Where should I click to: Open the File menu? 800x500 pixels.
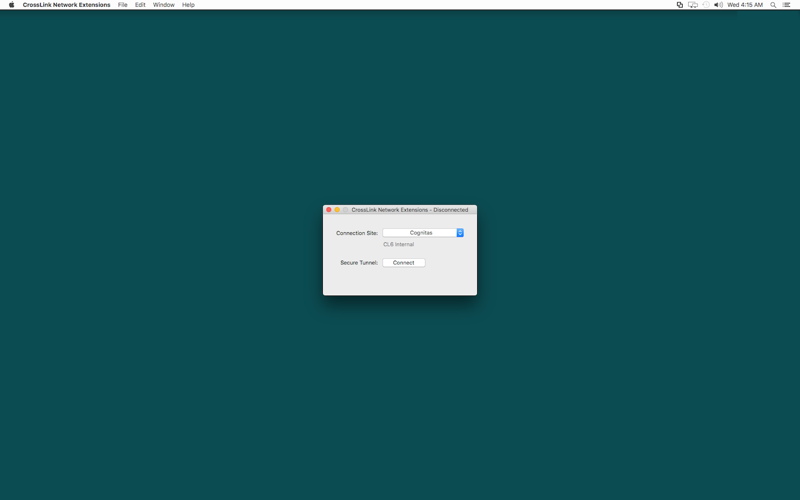pyautogui.click(x=122, y=5)
